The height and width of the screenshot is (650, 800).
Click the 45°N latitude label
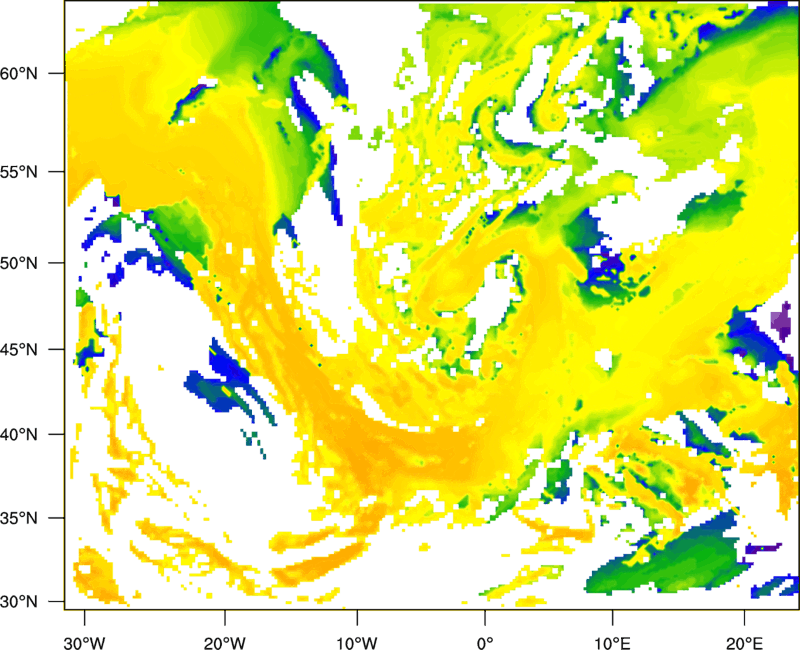click(19, 349)
